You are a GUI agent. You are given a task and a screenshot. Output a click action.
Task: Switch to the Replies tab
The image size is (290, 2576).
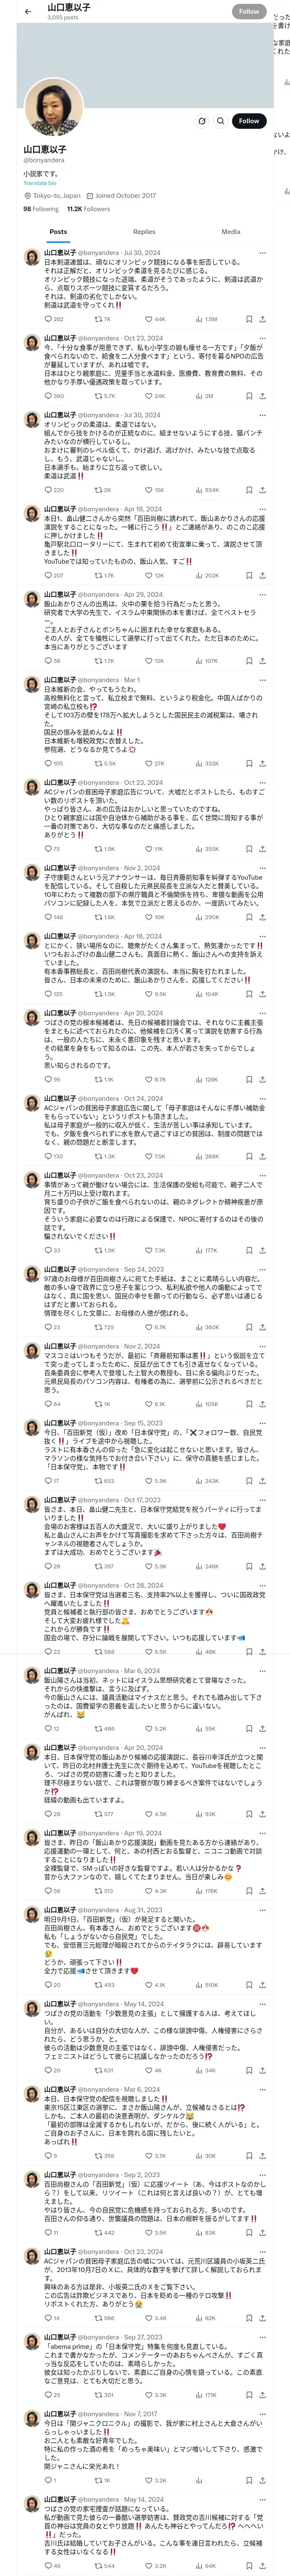(144, 231)
